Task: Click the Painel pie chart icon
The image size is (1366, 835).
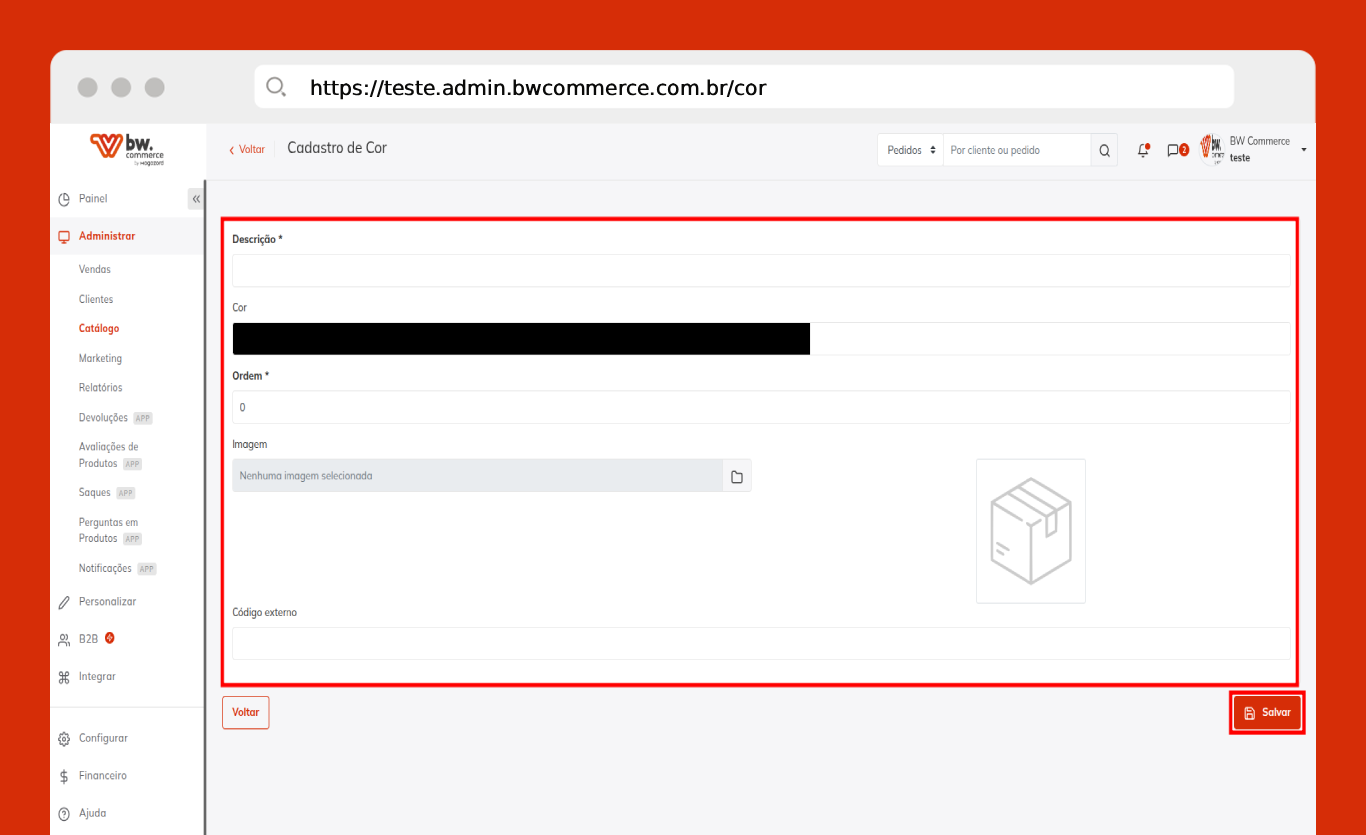Action: pos(64,199)
